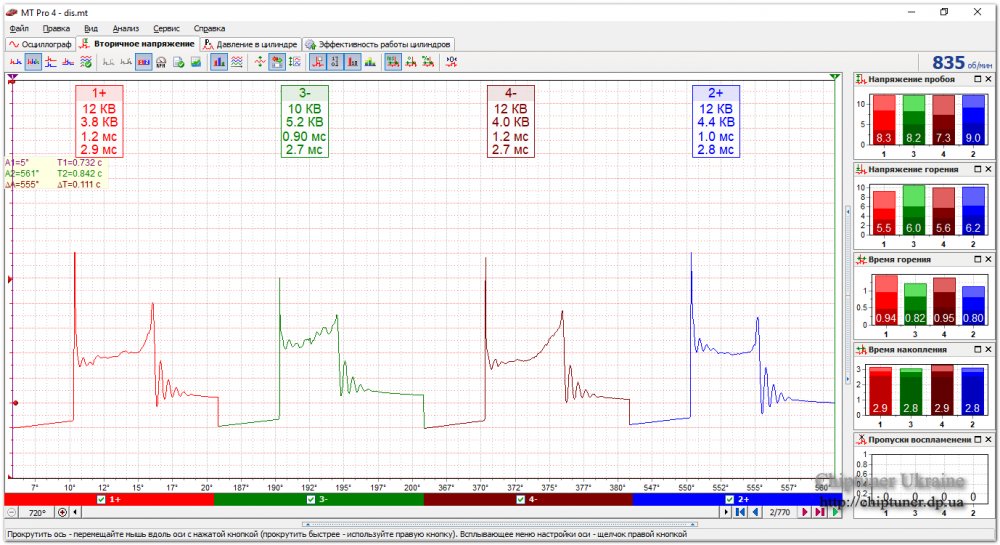The image size is (1000, 545).
Task: Click the blue 2+ cylinder info box
Action: pyautogui.click(x=716, y=121)
